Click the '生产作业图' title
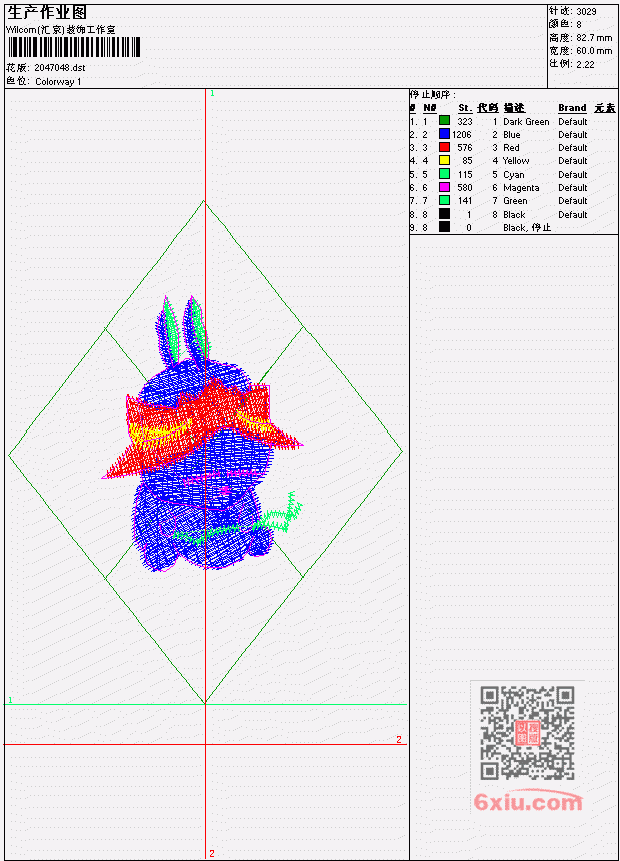 (x=47, y=12)
